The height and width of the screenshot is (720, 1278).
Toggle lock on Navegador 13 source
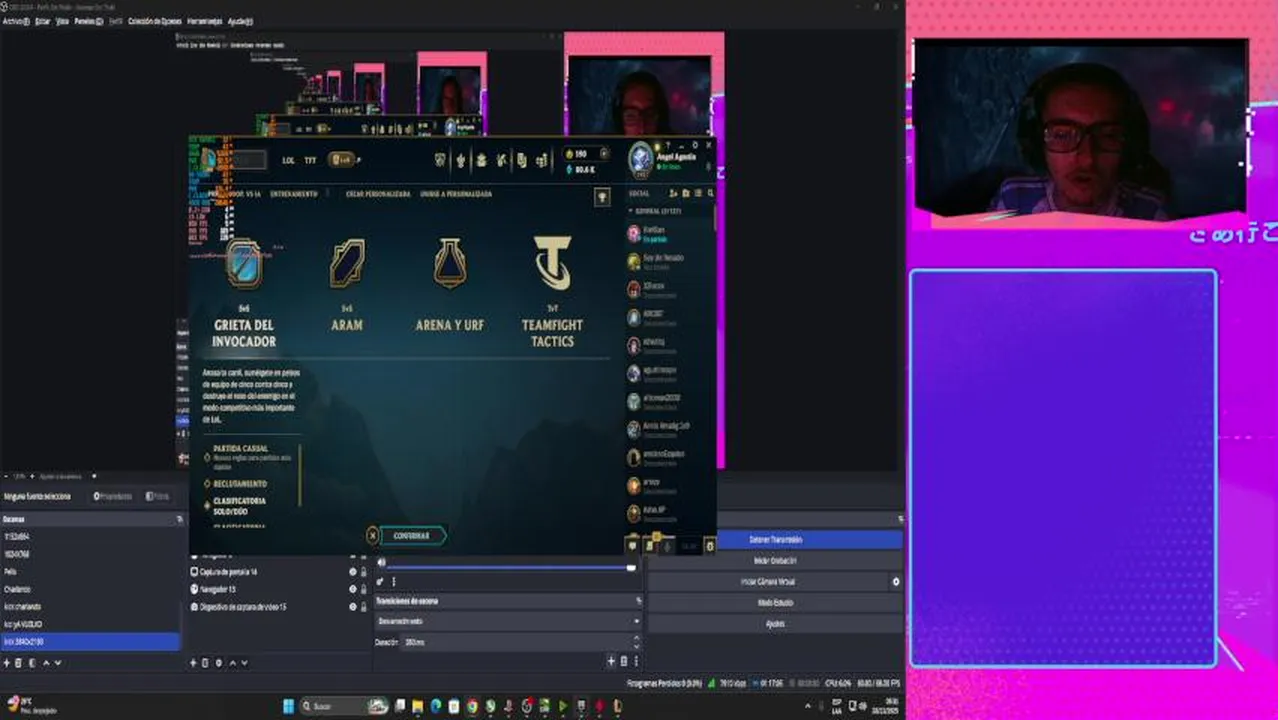click(x=363, y=590)
